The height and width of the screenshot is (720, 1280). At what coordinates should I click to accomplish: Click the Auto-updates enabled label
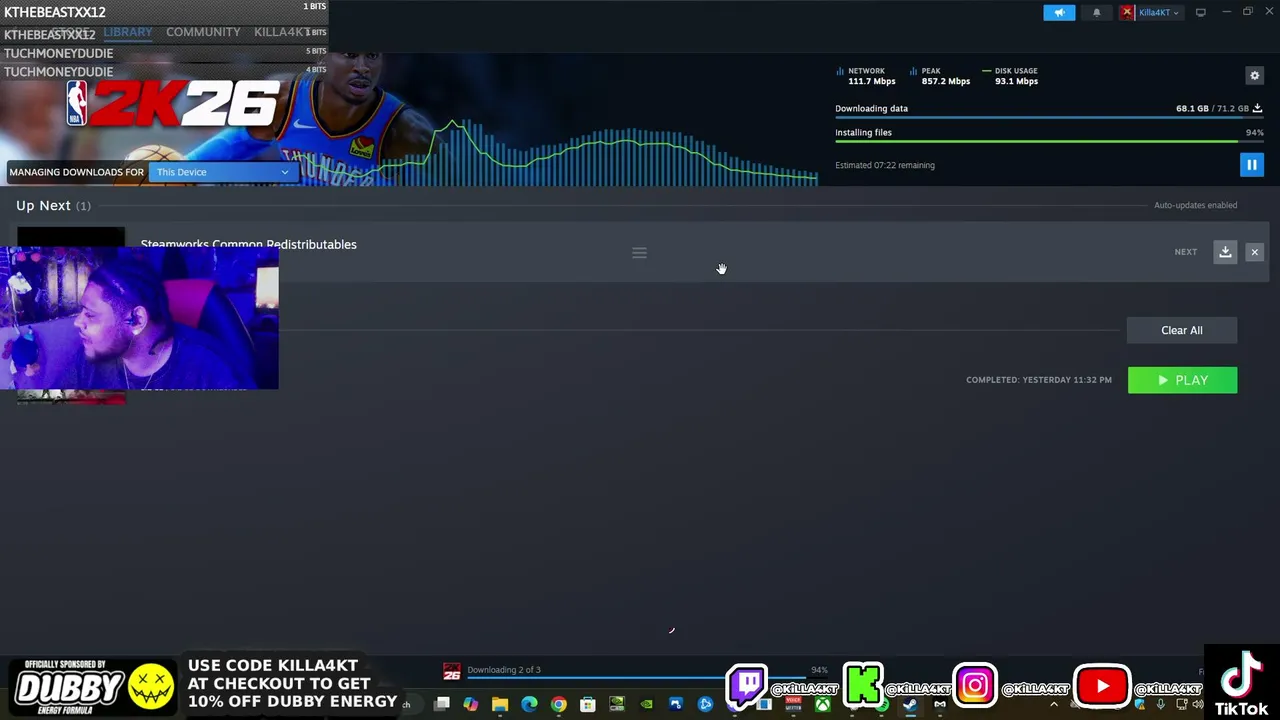[x=1195, y=205]
